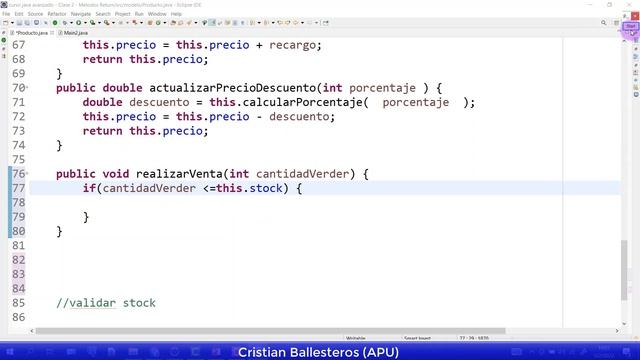Image resolution: width=640 pixels, height=360 pixels.
Task: Click the realizarVenta method name
Action: point(180,174)
